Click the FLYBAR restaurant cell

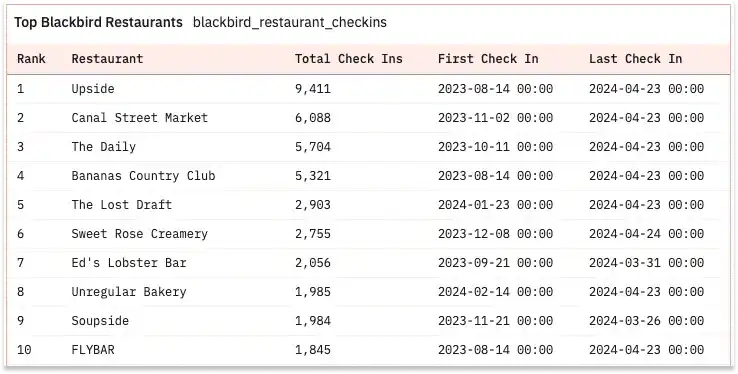(93, 350)
